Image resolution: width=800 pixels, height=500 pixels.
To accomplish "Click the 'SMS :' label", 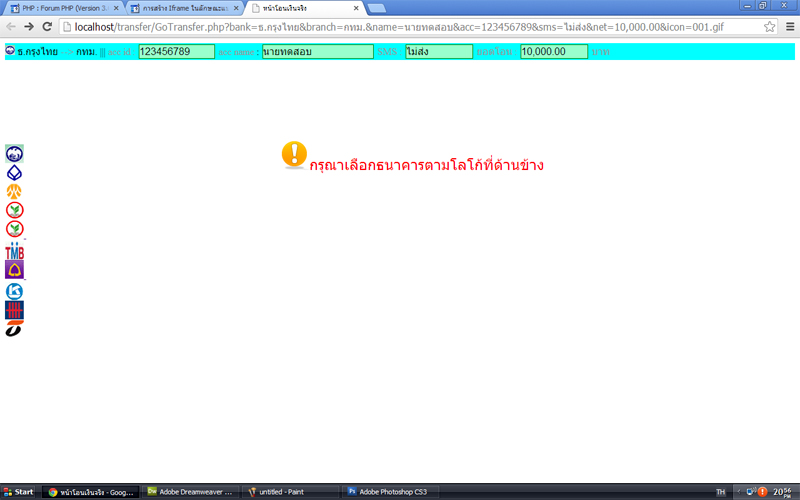I will [x=389, y=52].
